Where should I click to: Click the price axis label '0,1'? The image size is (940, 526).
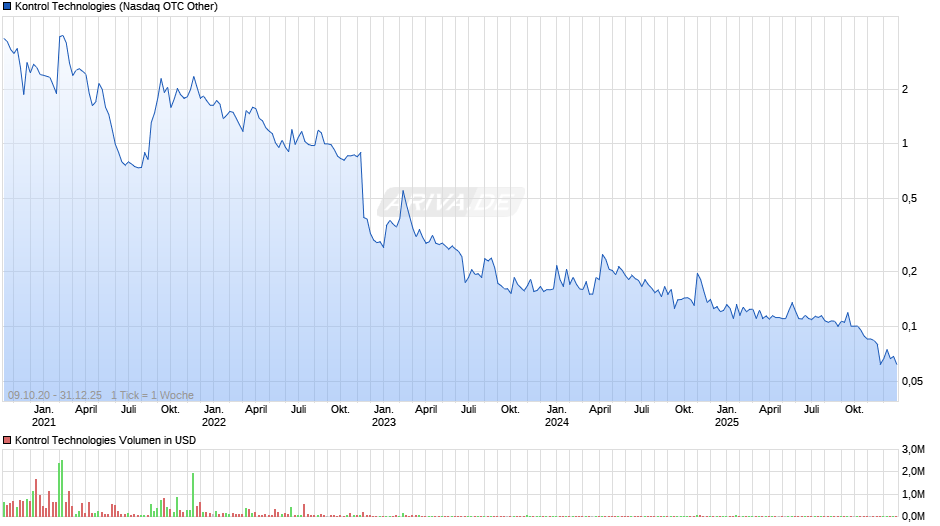click(x=909, y=327)
